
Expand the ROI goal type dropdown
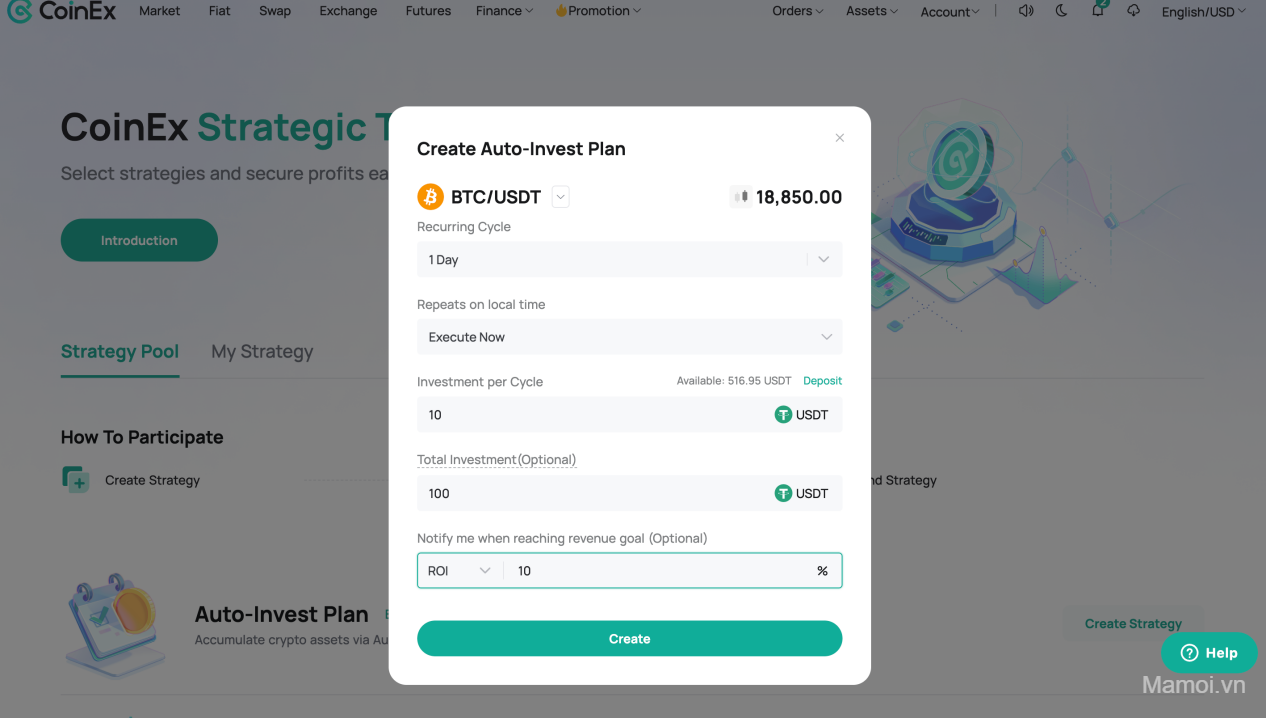(459, 571)
